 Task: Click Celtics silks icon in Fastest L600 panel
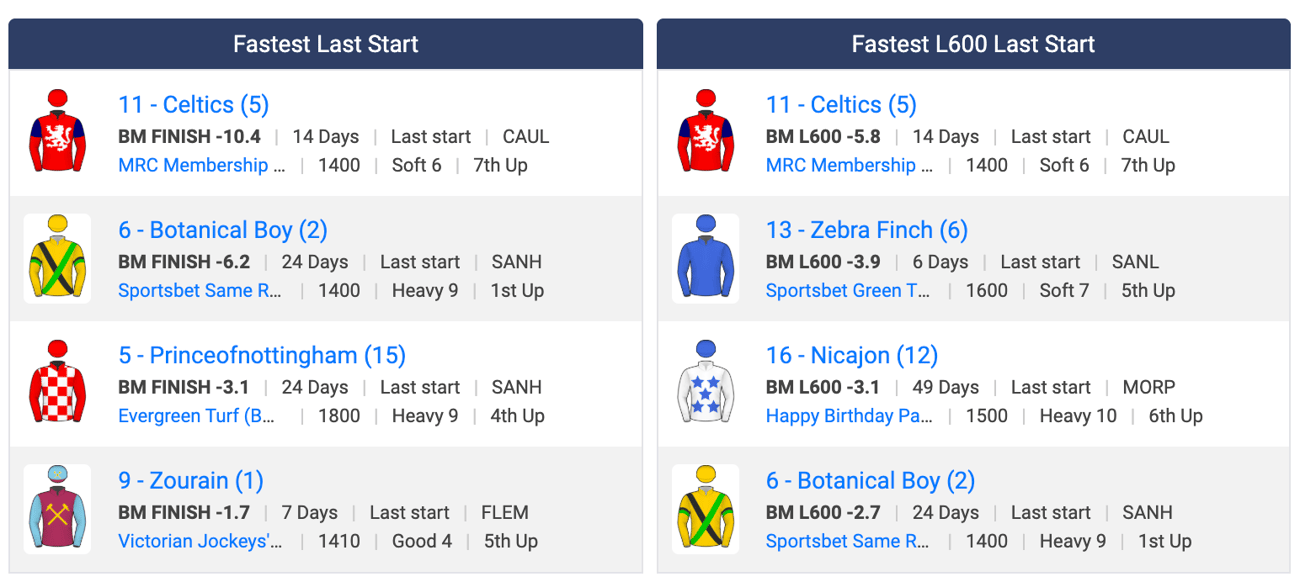click(705, 133)
